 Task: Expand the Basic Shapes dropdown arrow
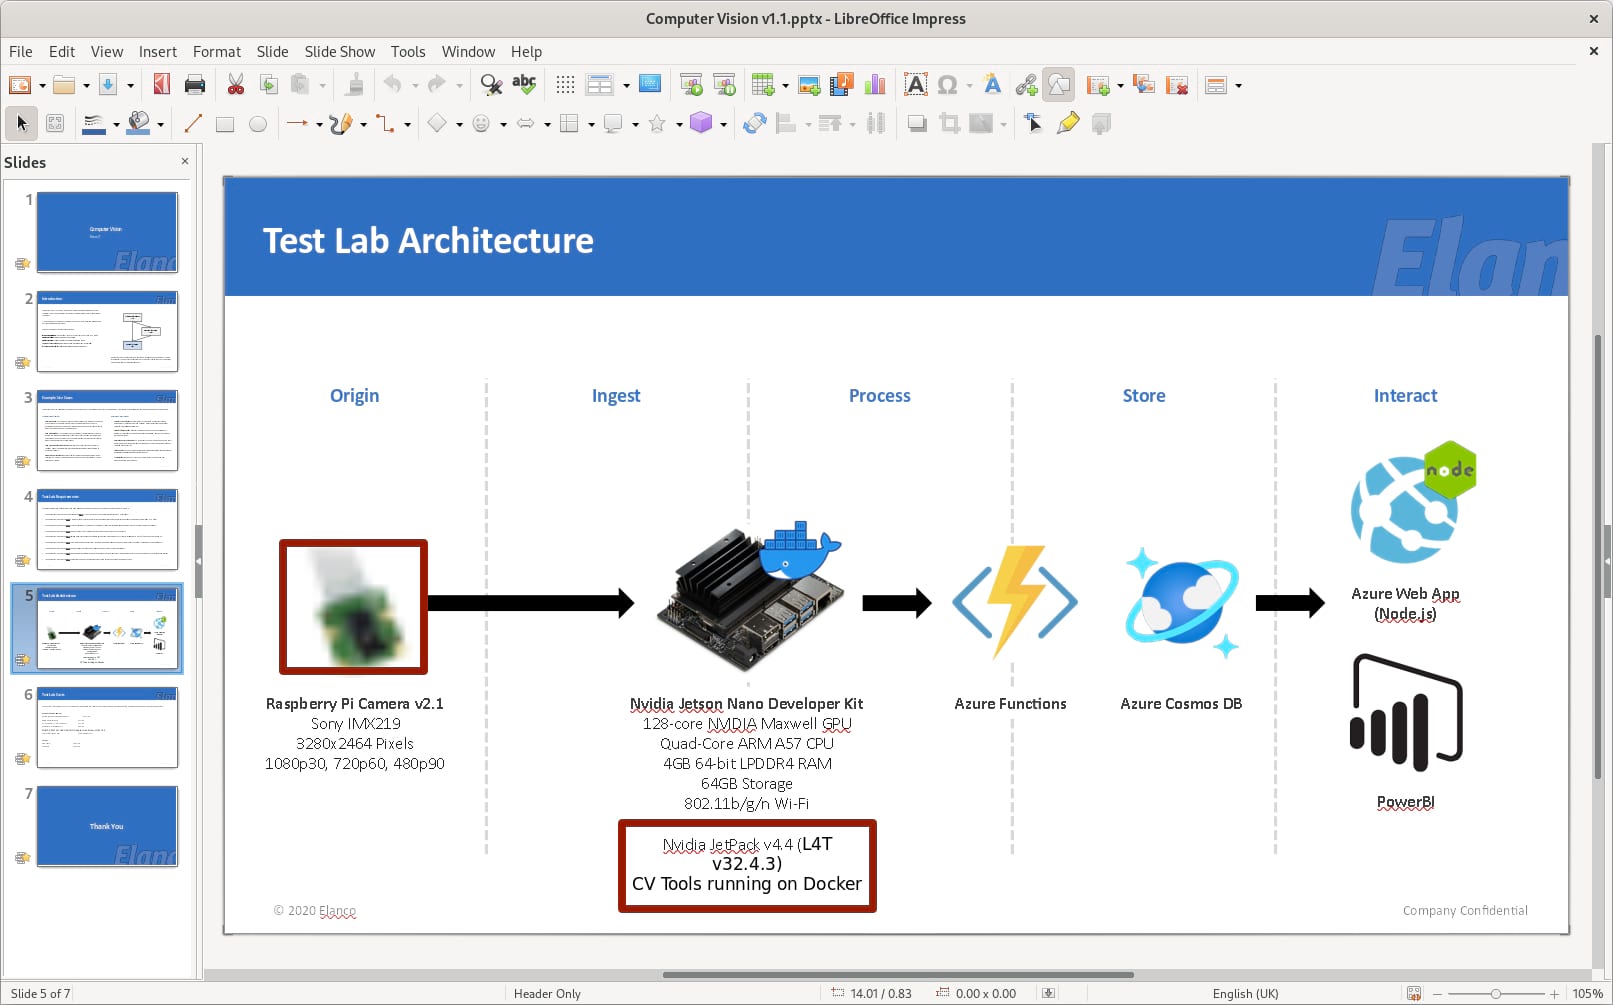coord(459,124)
